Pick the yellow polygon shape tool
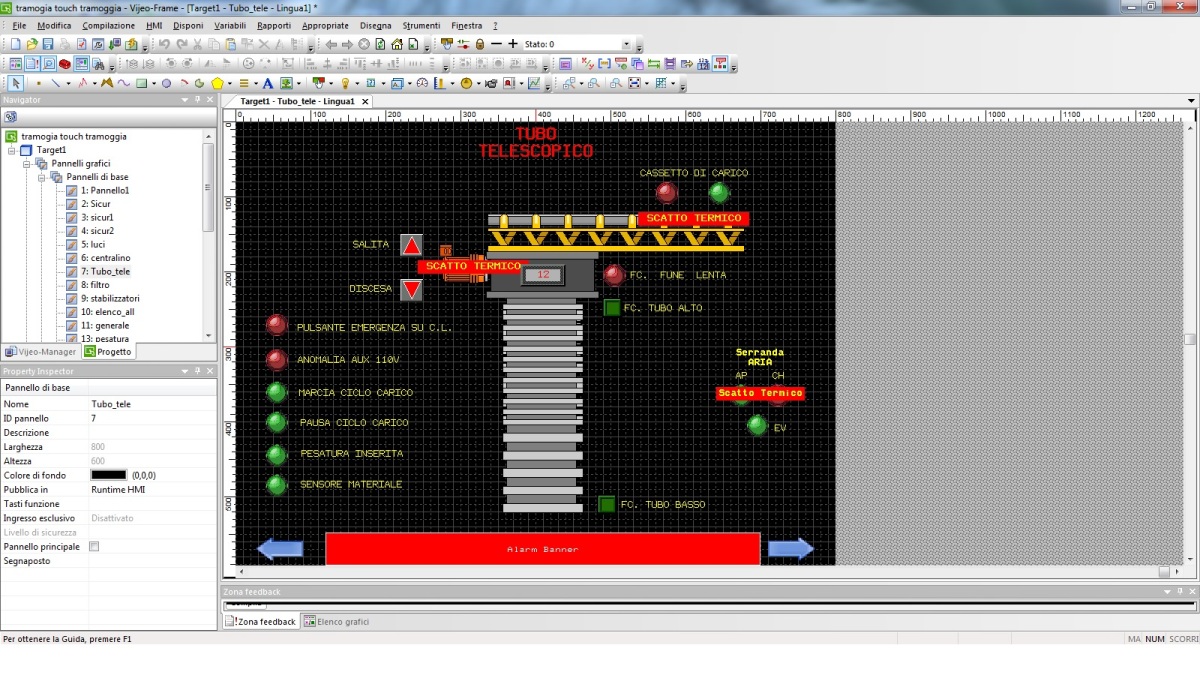The width and height of the screenshot is (1200, 675). (x=217, y=83)
